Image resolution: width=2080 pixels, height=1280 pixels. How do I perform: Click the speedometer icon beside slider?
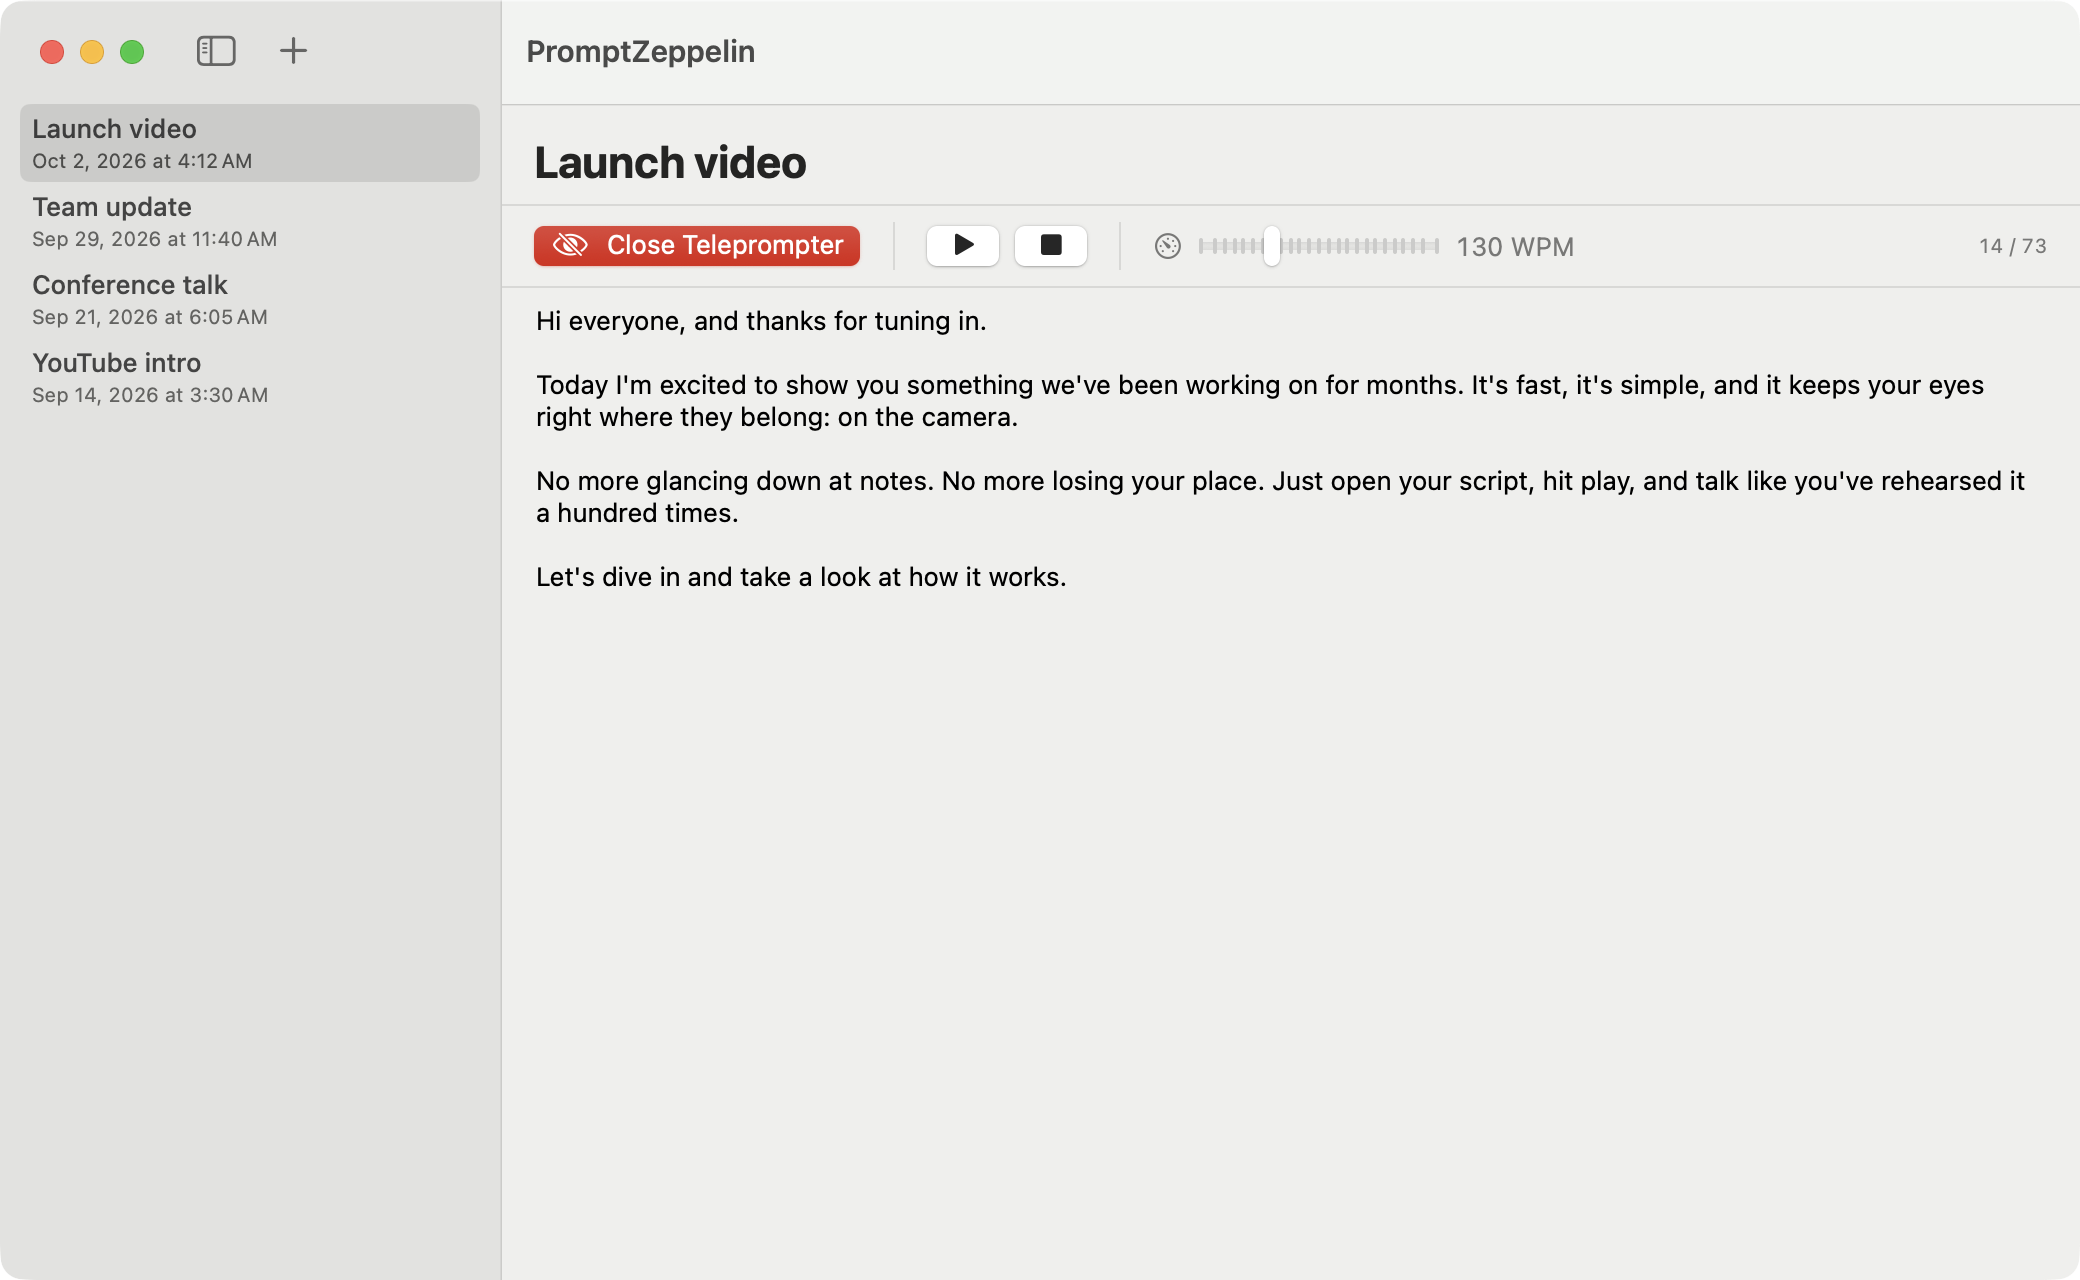1168,246
